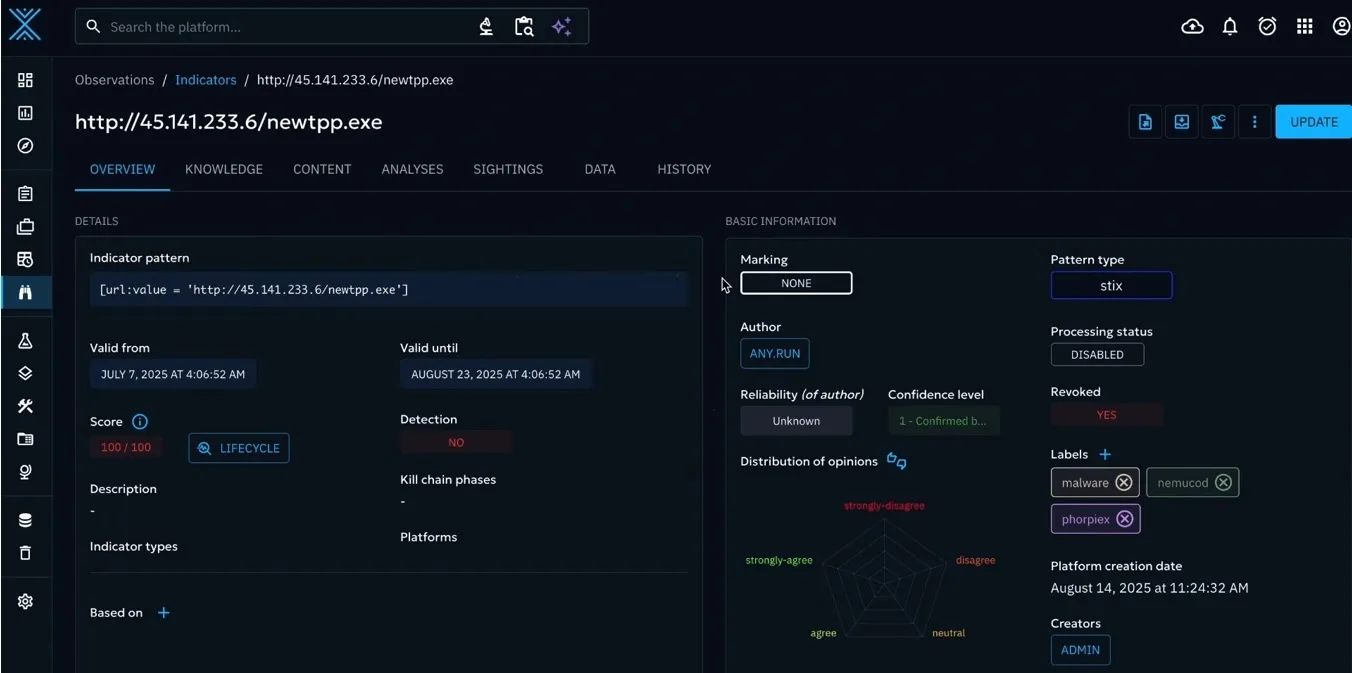Image resolution: width=1352 pixels, height=673 pixels.
Task: Switch to the Sightings tab
Action: tap(508, 169)
